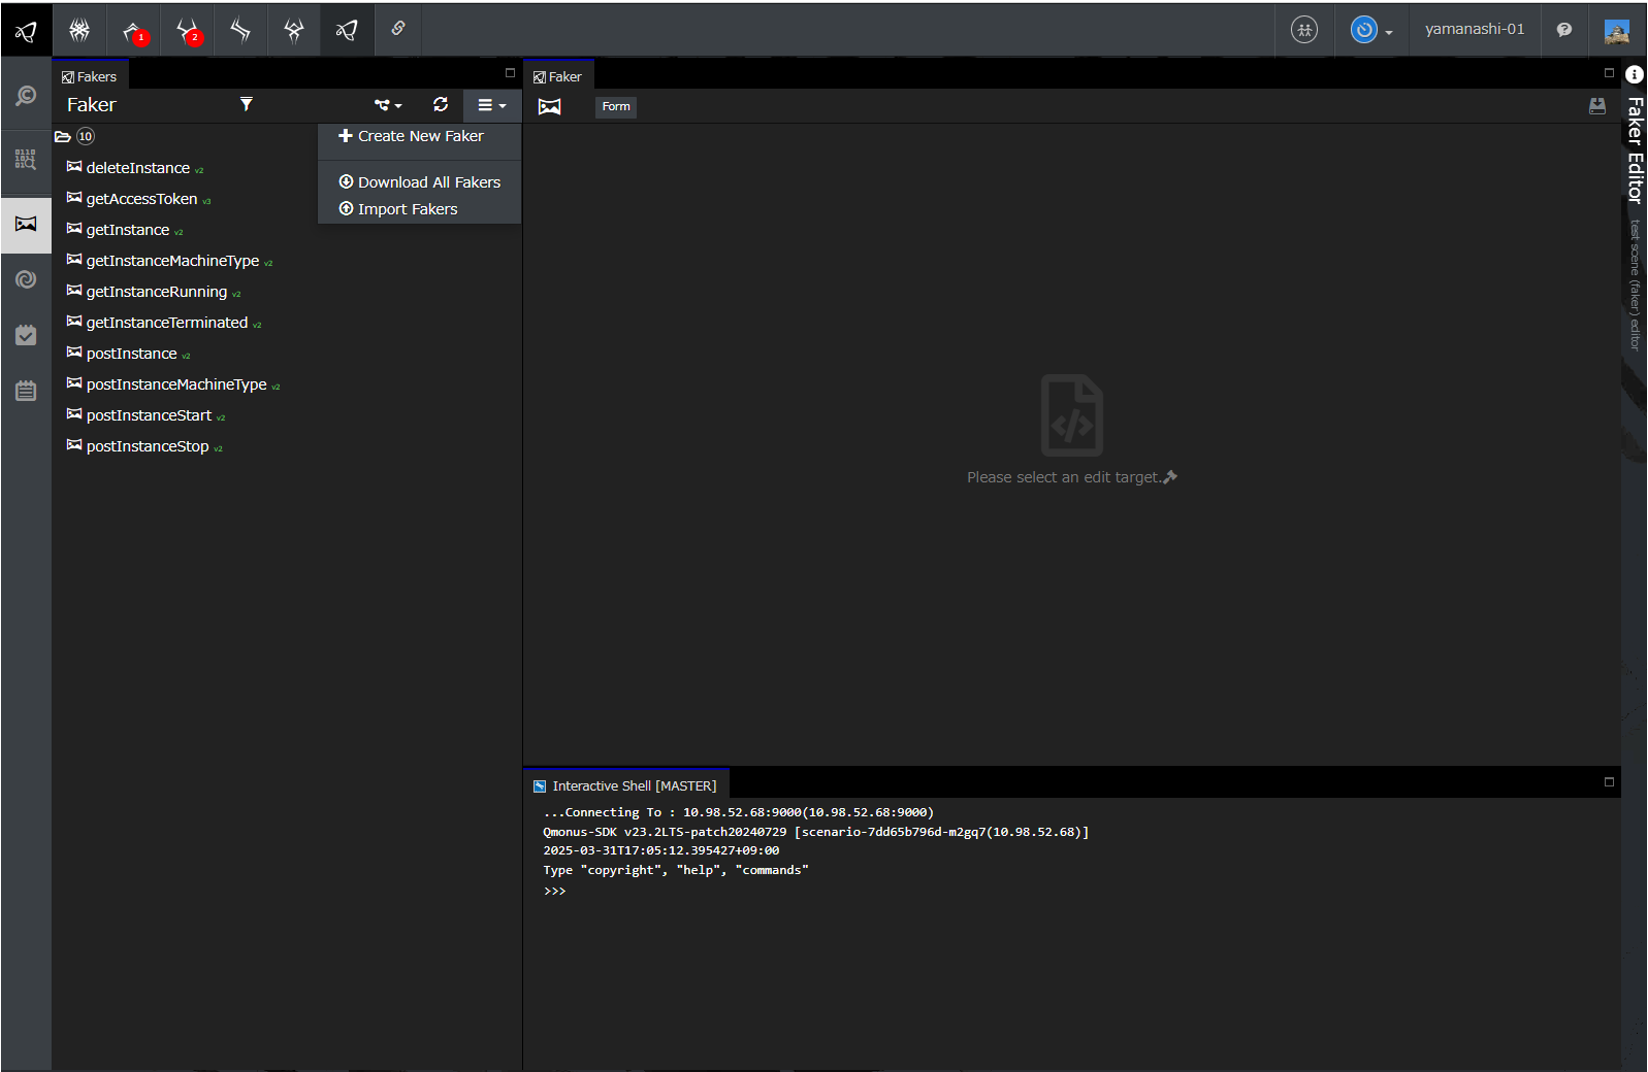The height and width of the screenshot is (1072, 1648).
Task: Choose Download All Fakers from the menu
Action: pyautogui.click(x=420, y=182)
